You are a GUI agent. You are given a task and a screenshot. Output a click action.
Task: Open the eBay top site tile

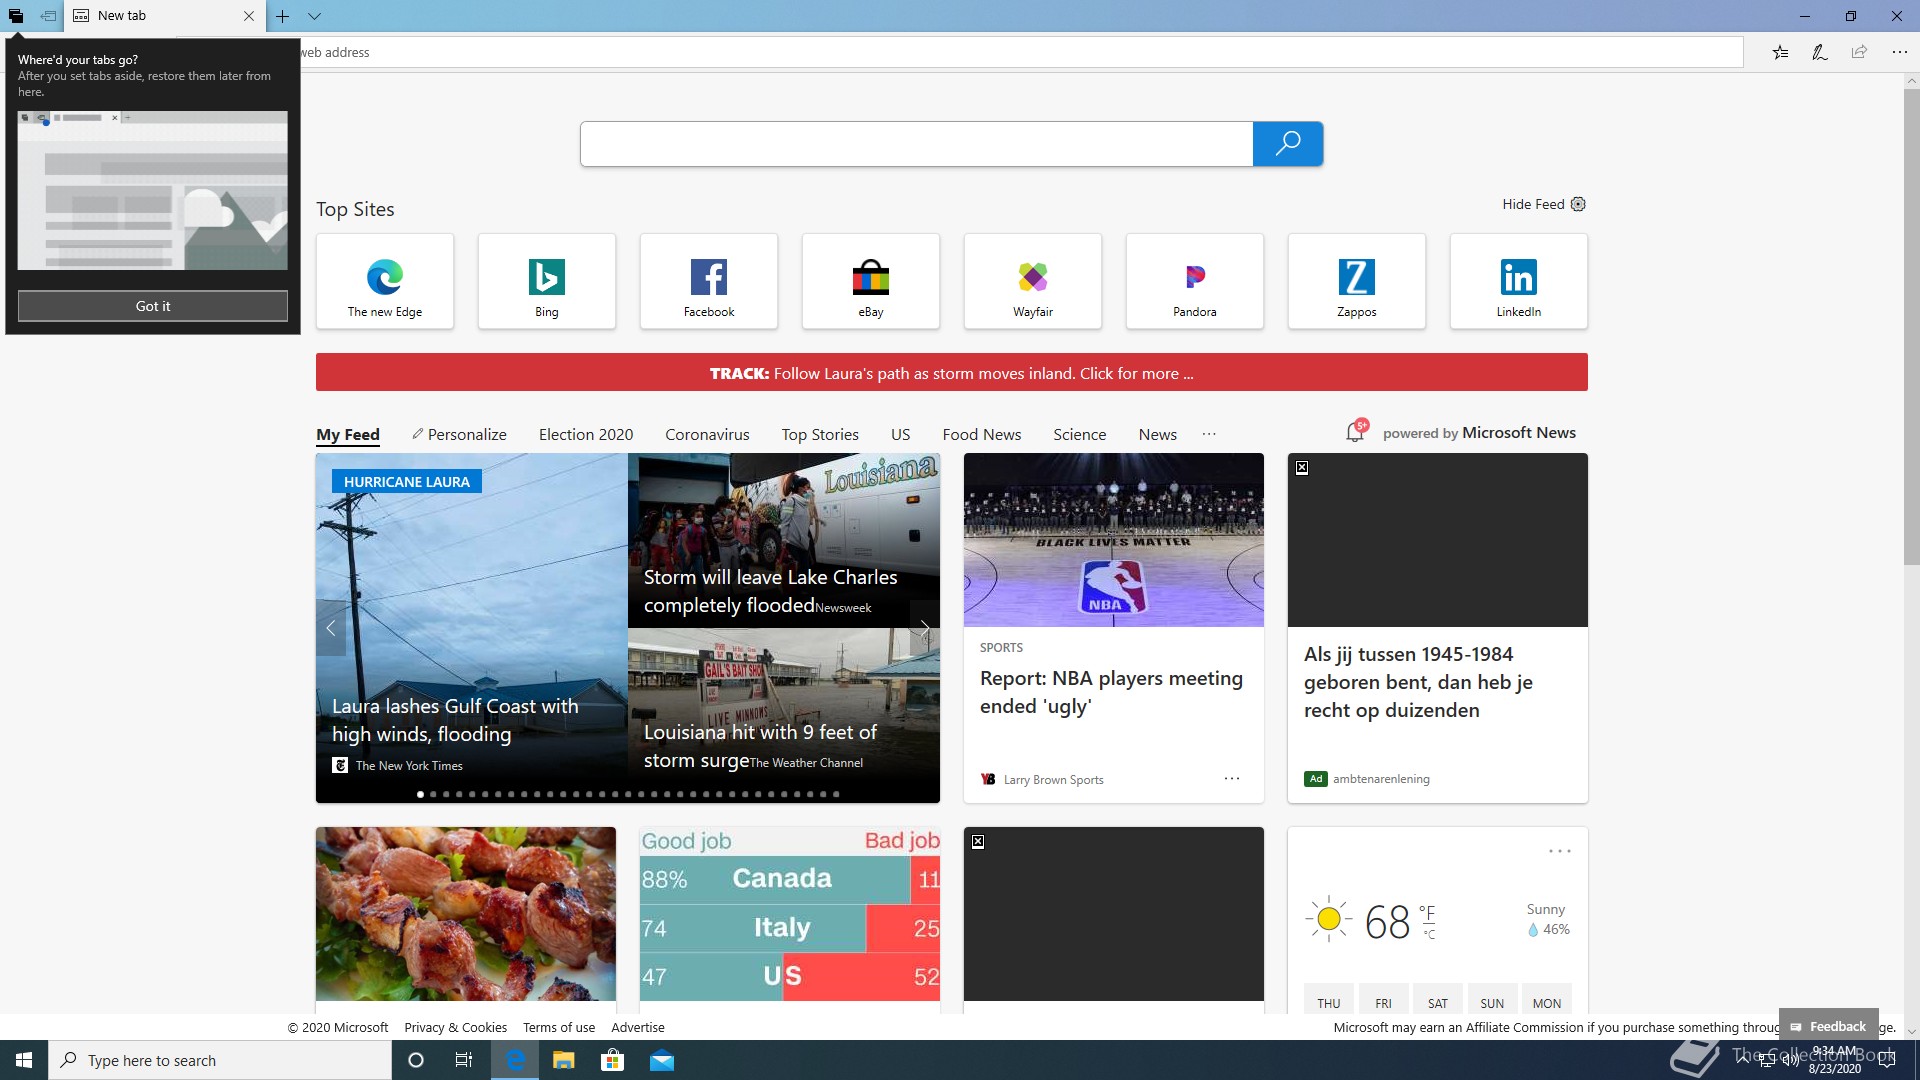(x=871, y=281)
